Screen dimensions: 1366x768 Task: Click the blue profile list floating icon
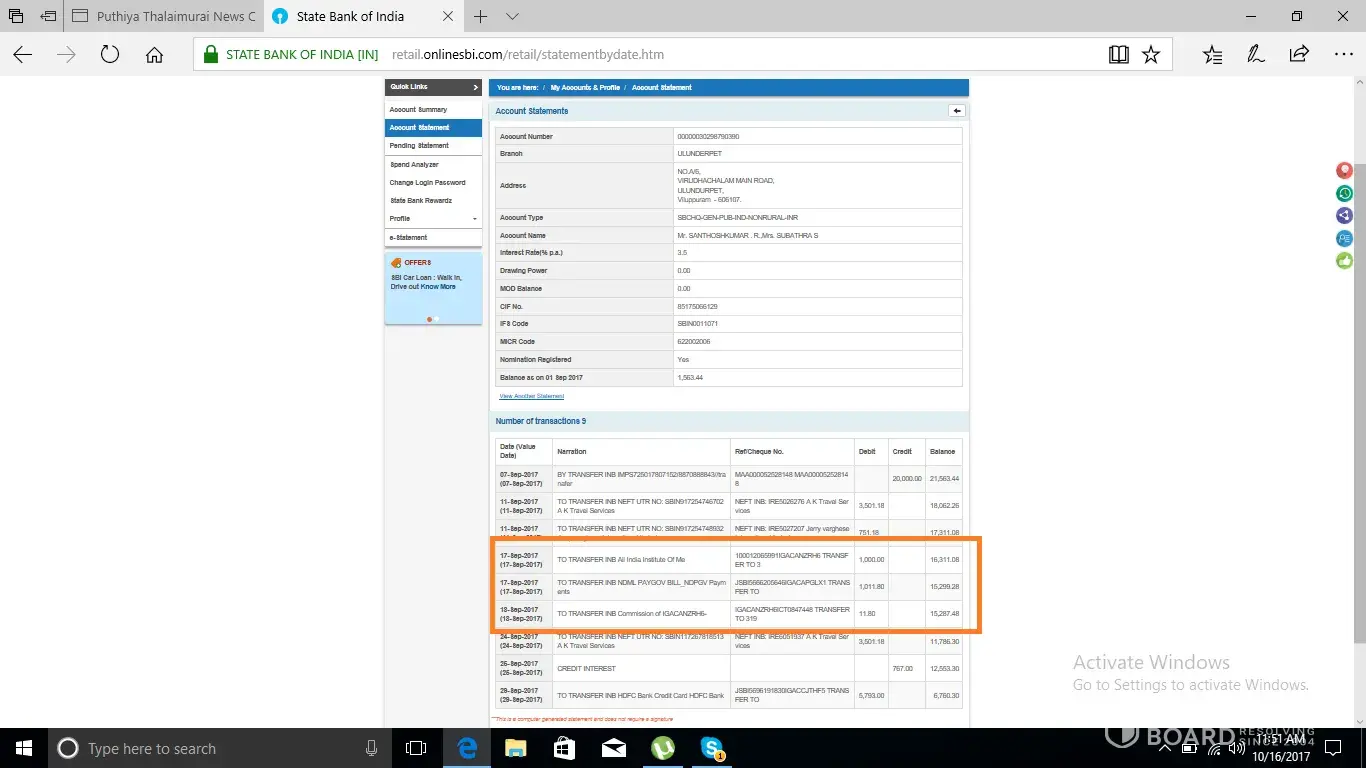click(1344, 238)
